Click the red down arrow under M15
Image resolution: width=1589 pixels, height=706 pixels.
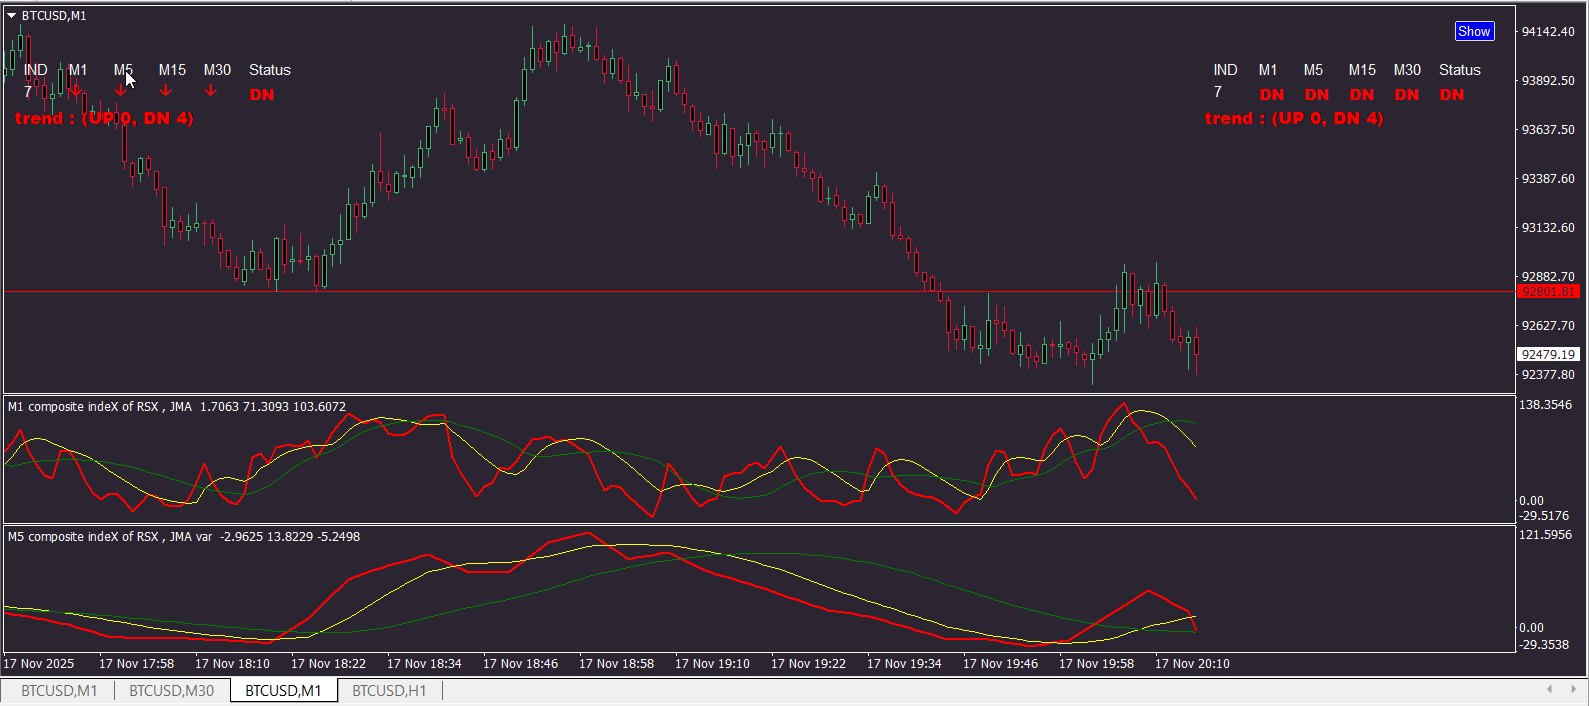(166, 91)
